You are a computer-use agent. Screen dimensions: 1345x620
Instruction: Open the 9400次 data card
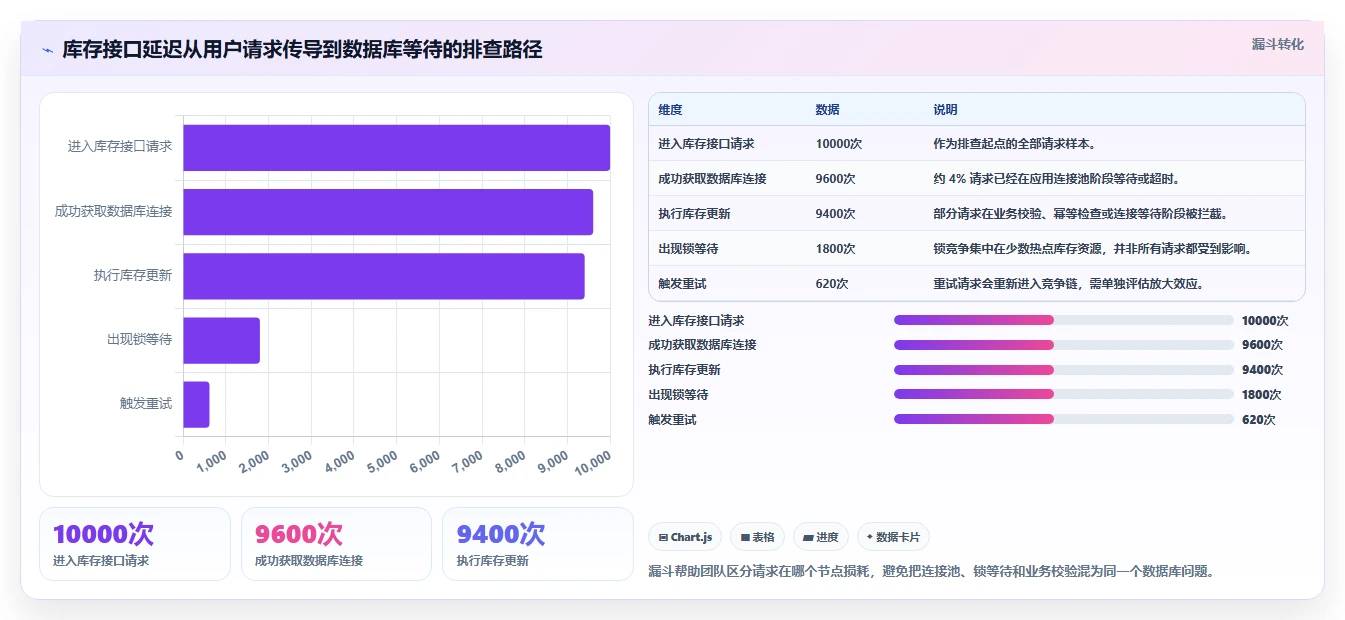coord(538,544)
